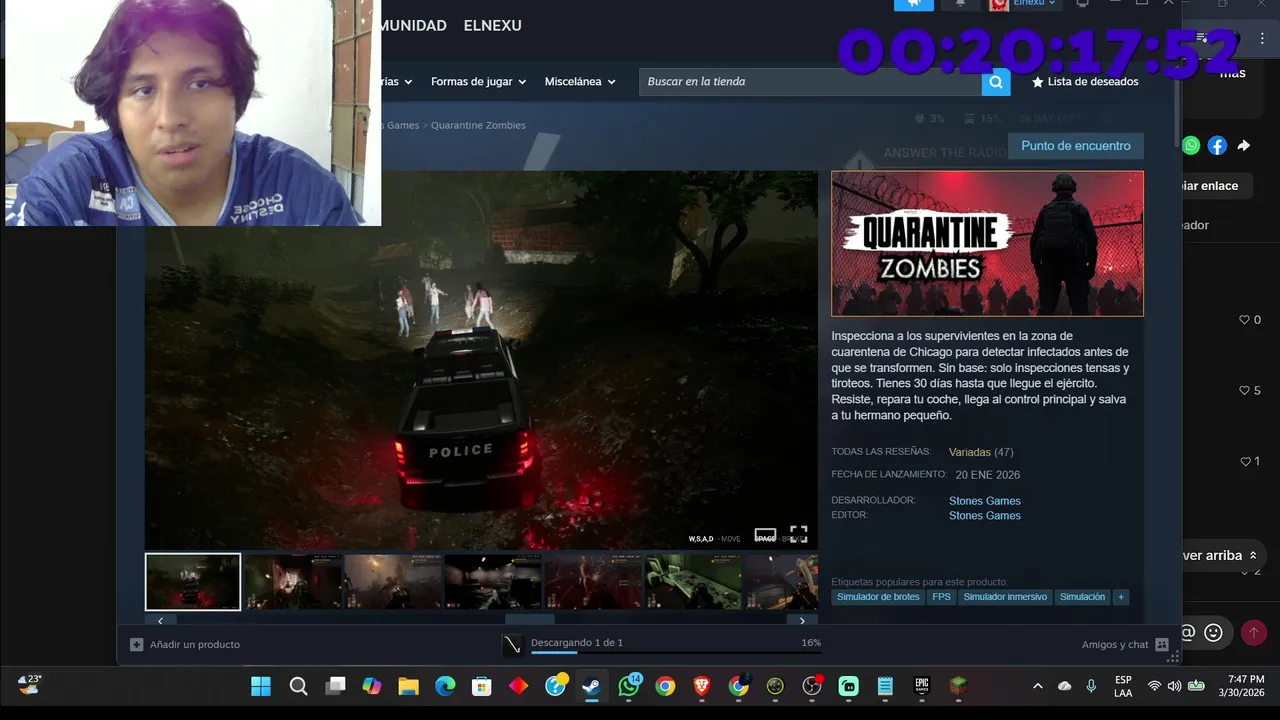
Task: Click the theater mode icon in media viewer
Action: pyautogui.click(x=765, y=535)
